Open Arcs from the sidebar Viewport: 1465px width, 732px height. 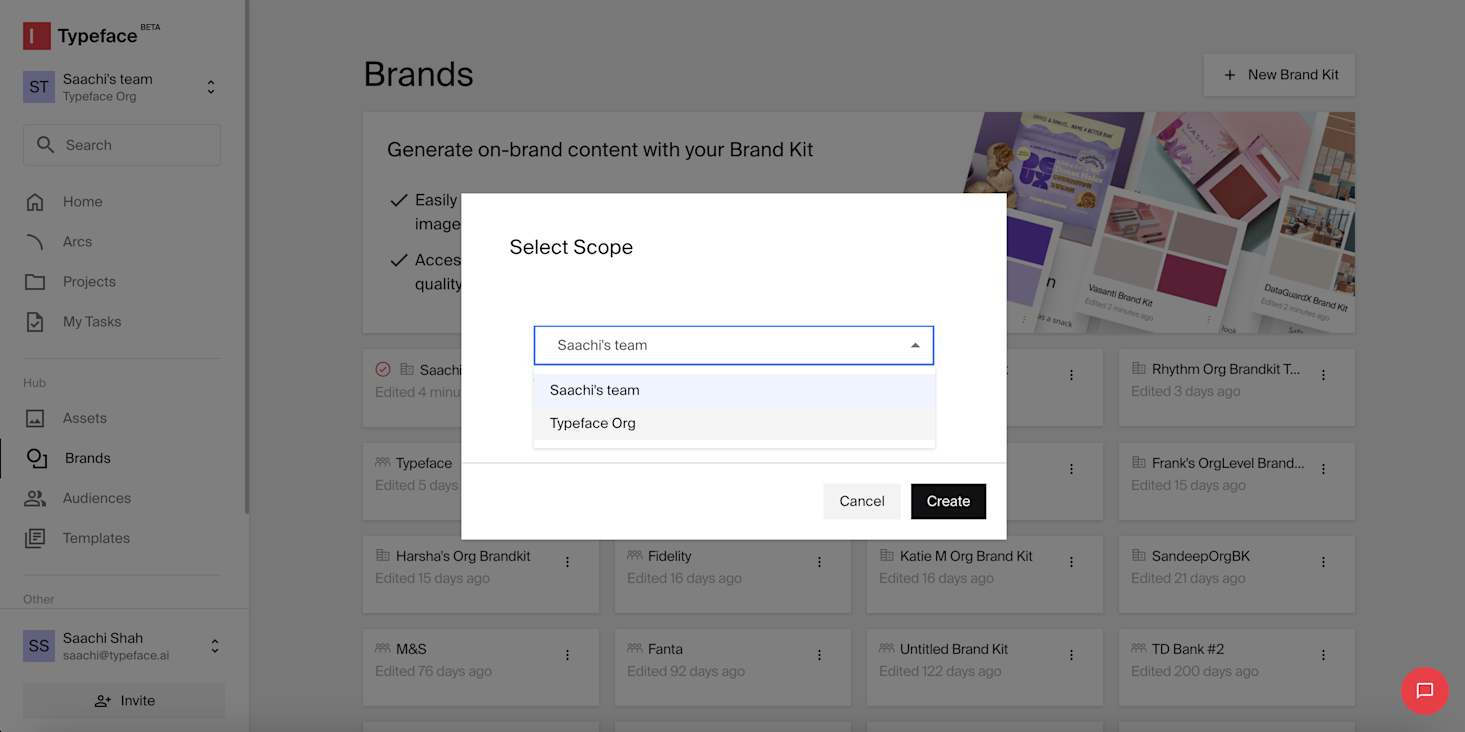click(77, 242)
